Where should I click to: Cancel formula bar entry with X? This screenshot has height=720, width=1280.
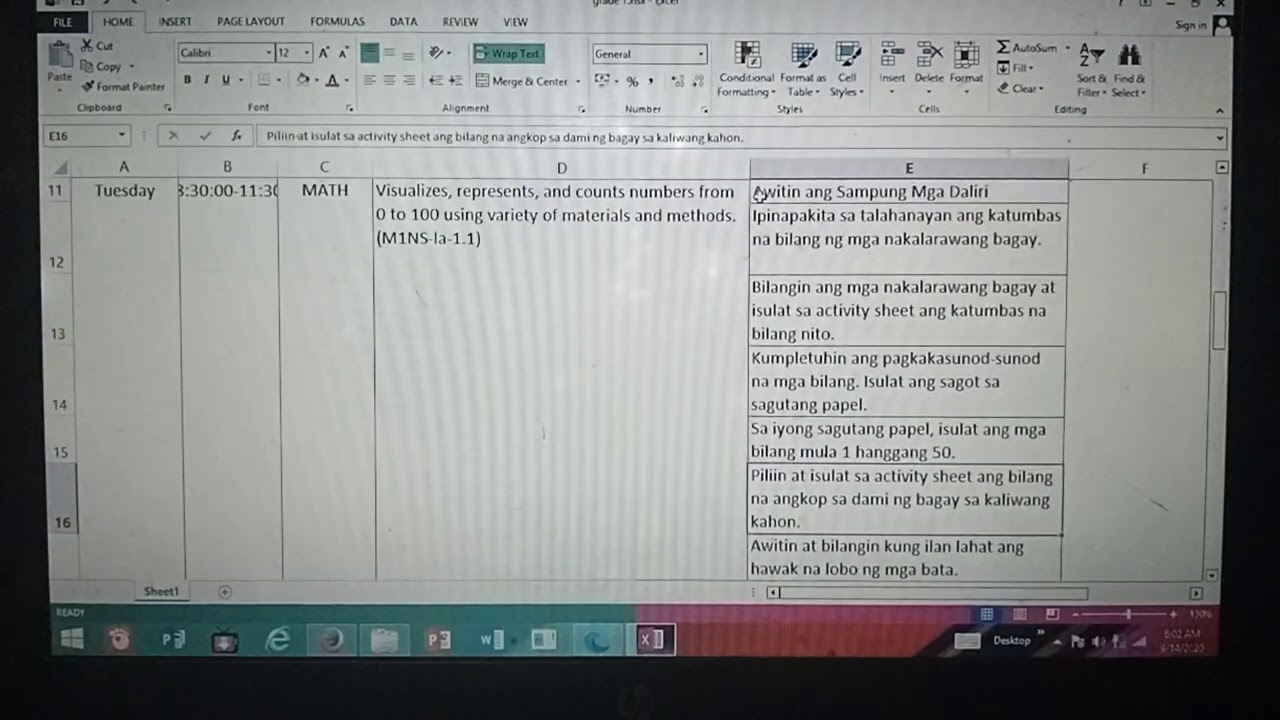click(173, 136)
